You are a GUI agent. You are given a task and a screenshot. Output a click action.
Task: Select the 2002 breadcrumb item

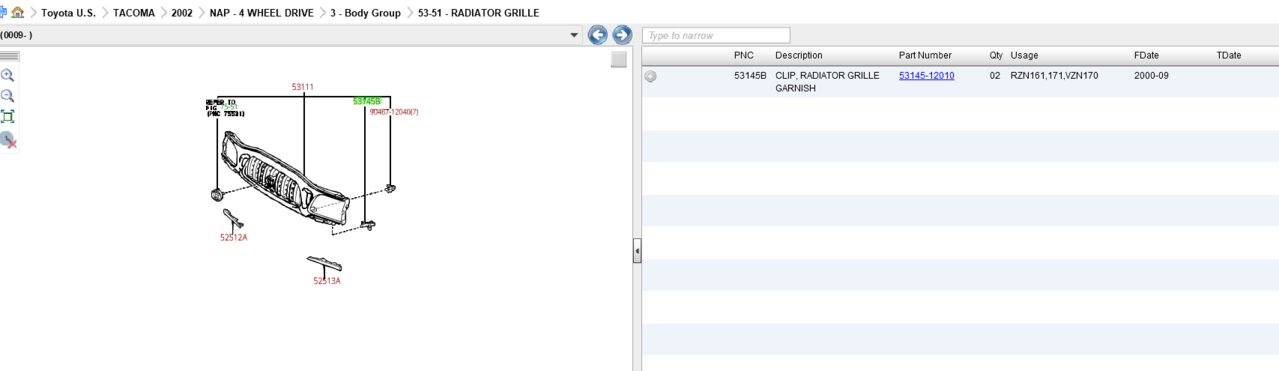tap(182, 13)
